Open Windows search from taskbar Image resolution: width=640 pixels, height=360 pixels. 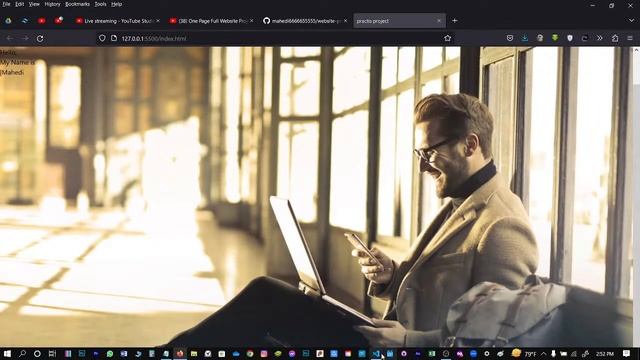[22, 354]
